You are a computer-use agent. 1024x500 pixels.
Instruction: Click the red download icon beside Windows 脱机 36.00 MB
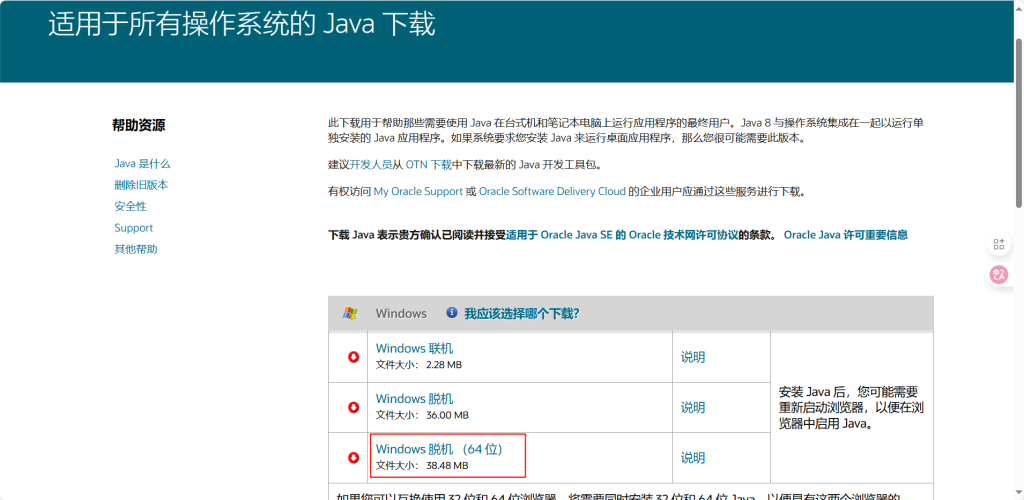pyautogui.click(x=353, y=407)
